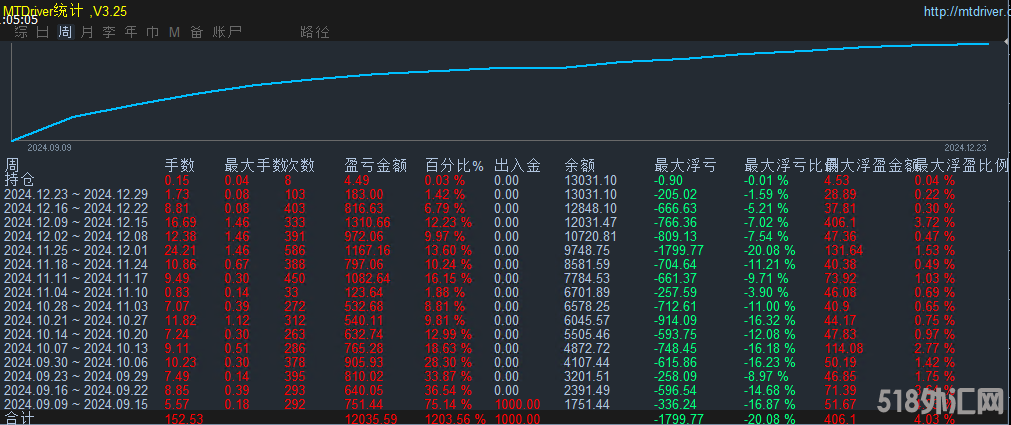Select week row 2024.11.25 ~ 2024.12.01

(76, 250)
